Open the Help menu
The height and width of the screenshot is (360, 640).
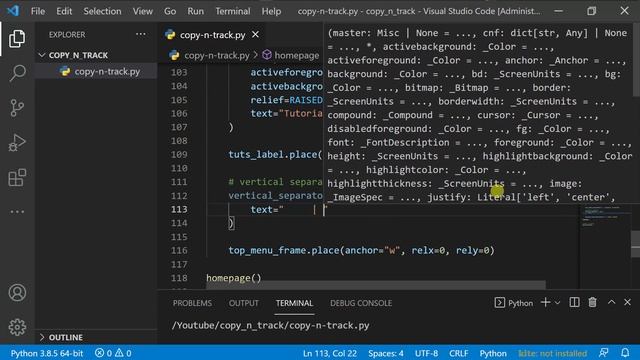pos(271,11)
